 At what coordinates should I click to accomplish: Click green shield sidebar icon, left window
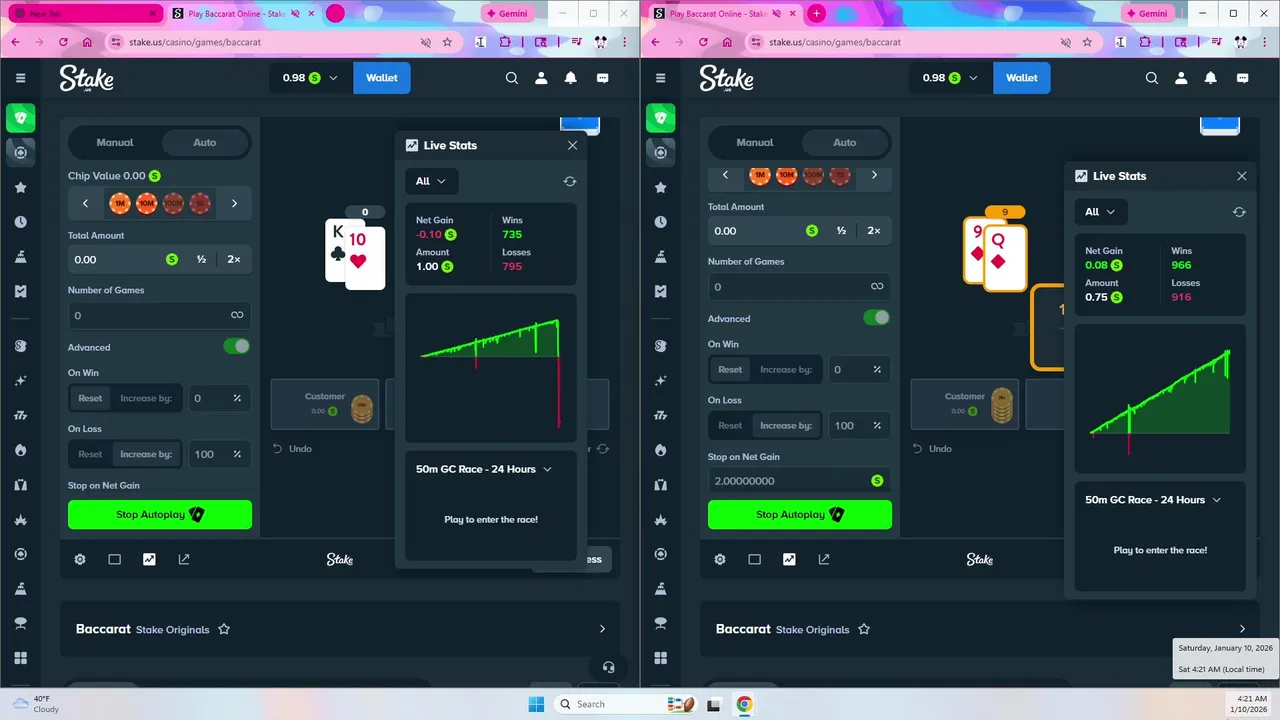coord(20,118)
